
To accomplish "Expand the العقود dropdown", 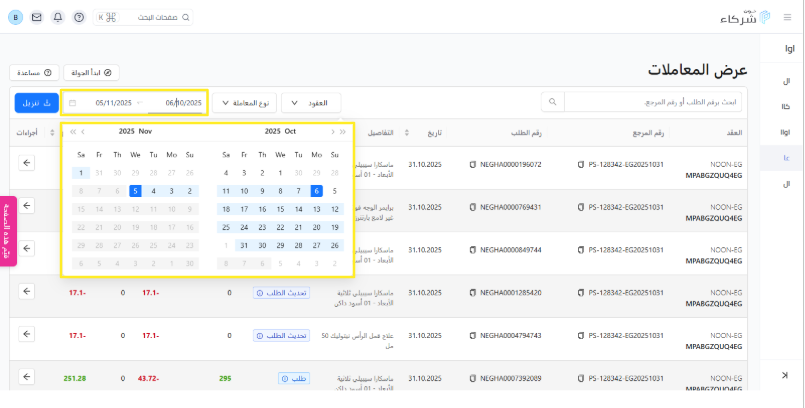I will tap(311, 103).
